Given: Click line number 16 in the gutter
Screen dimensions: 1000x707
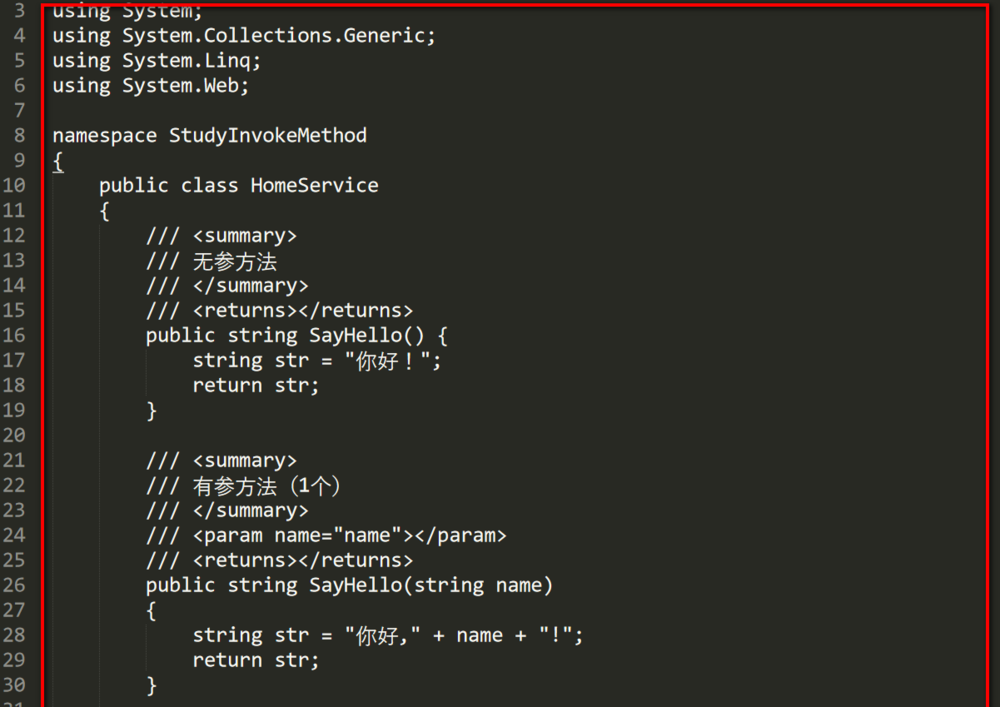Looking at the screenshot, I should click(14, 335).
